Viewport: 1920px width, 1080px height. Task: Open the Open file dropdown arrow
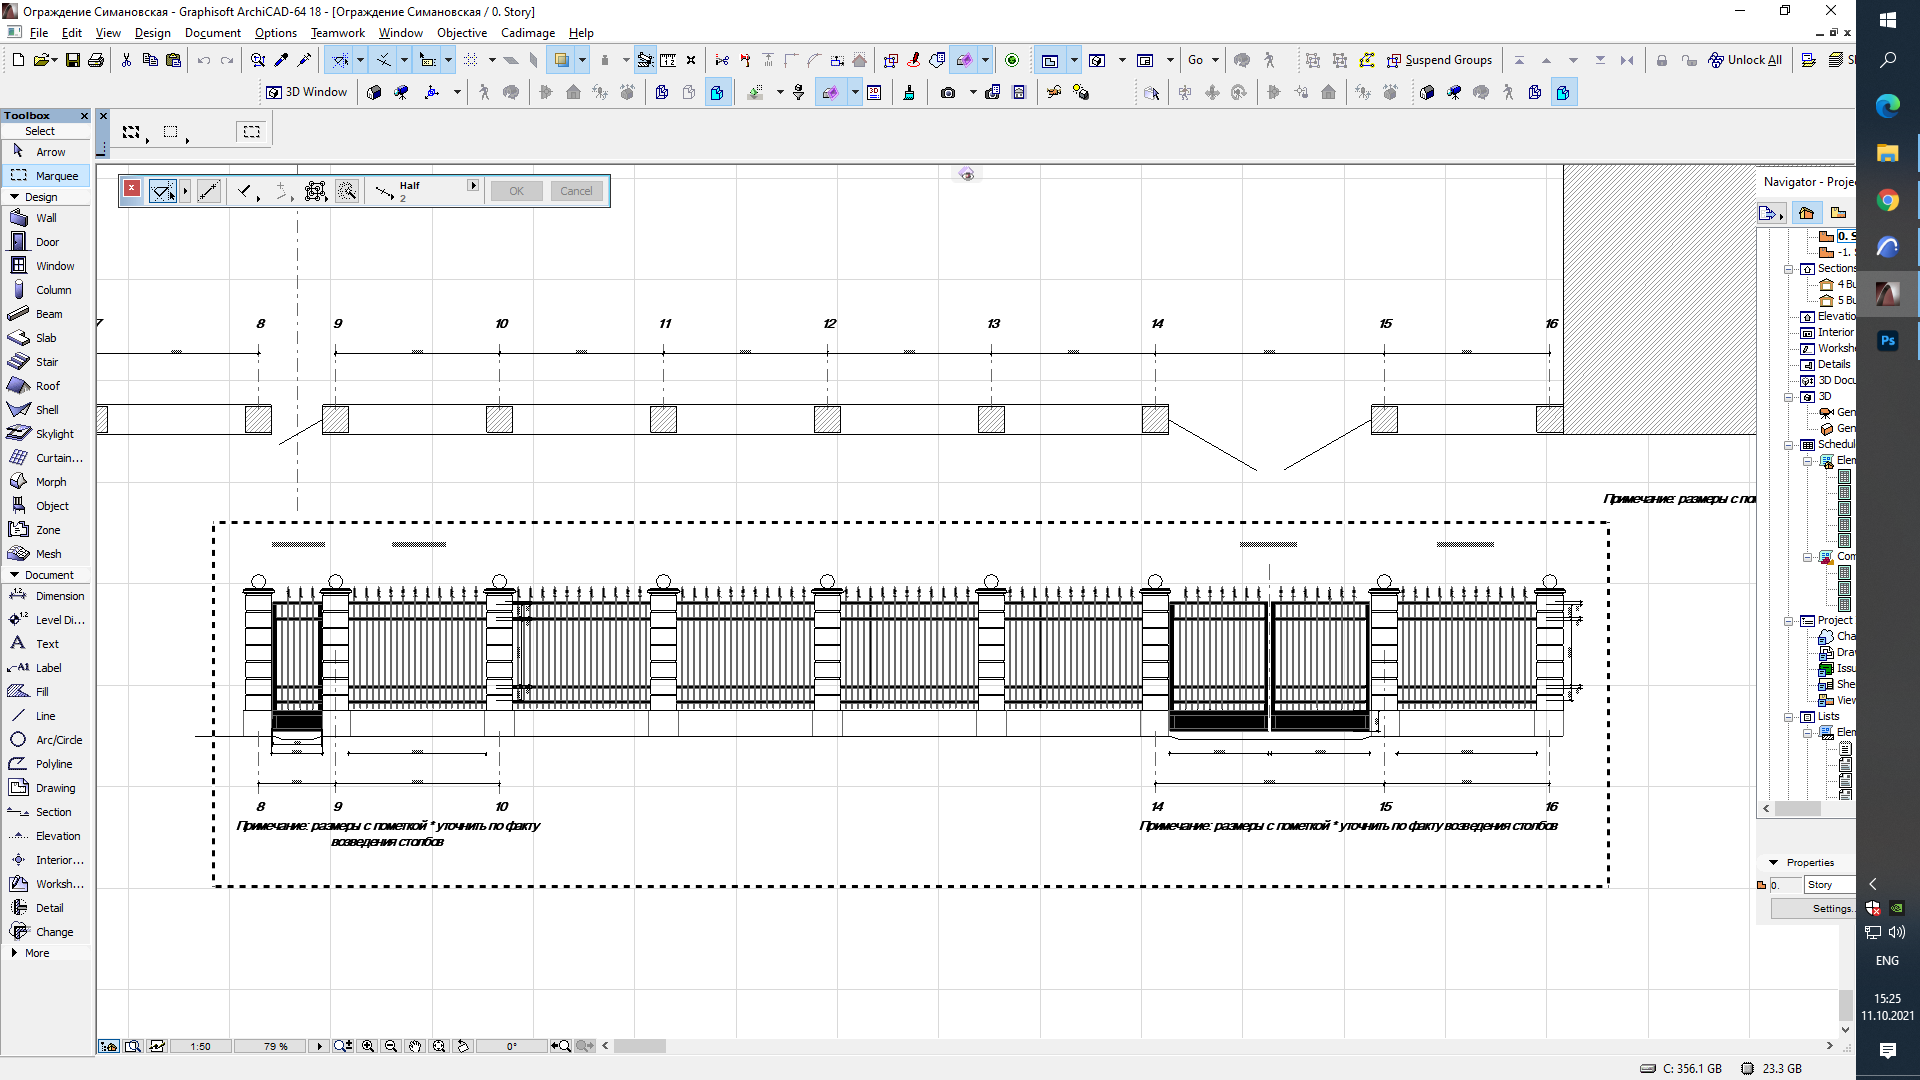52,60
